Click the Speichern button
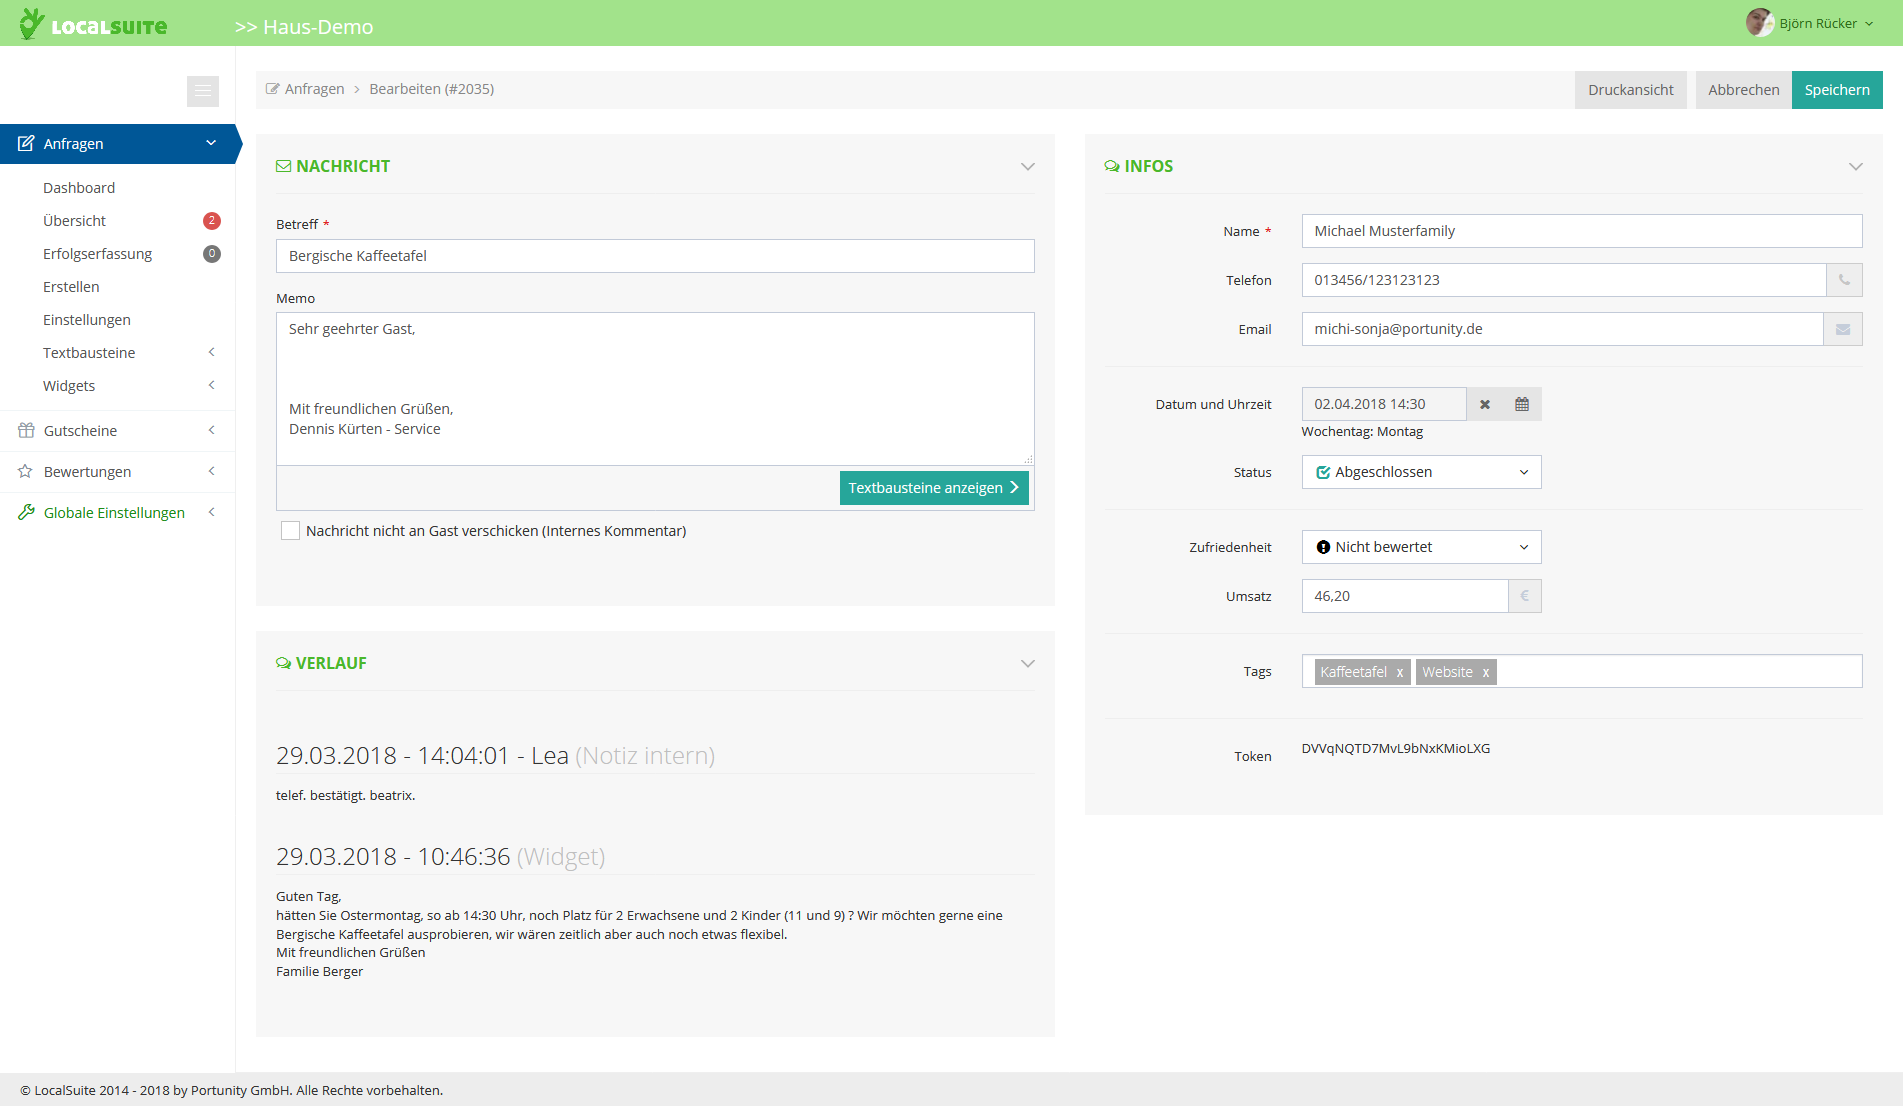This screenshot has height=1106, width=1903. 1836,90
